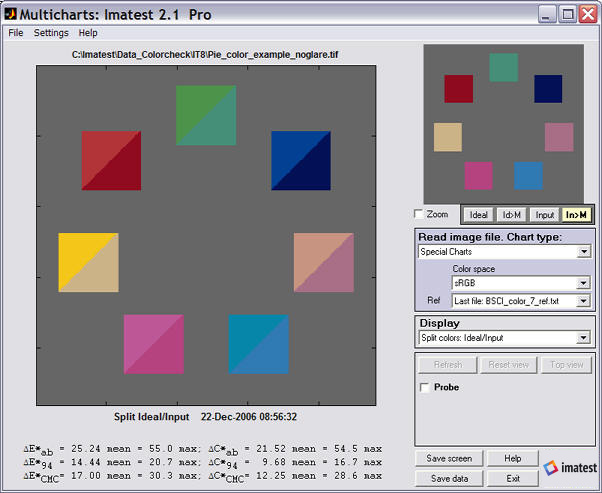Click the ΔE*ab 25.24 mean value

(86, 449)
